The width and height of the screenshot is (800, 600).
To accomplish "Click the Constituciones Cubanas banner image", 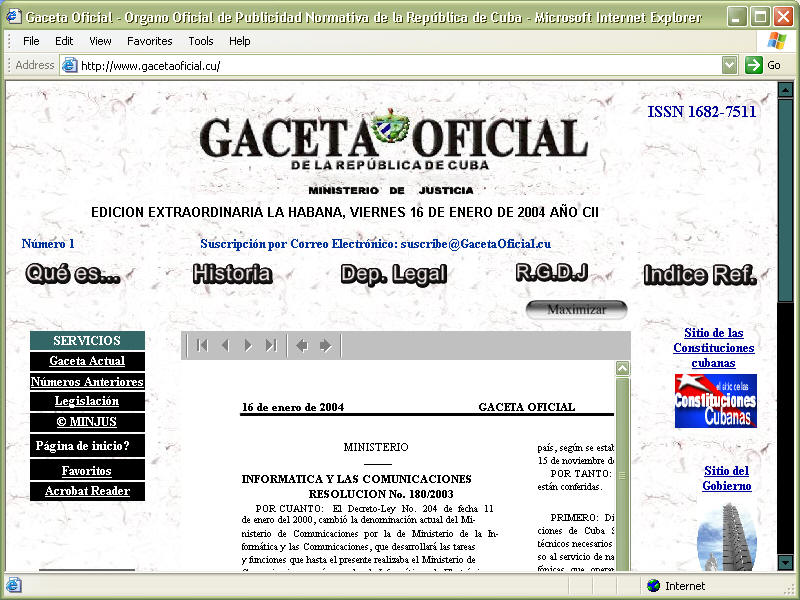I will point(716,401).
